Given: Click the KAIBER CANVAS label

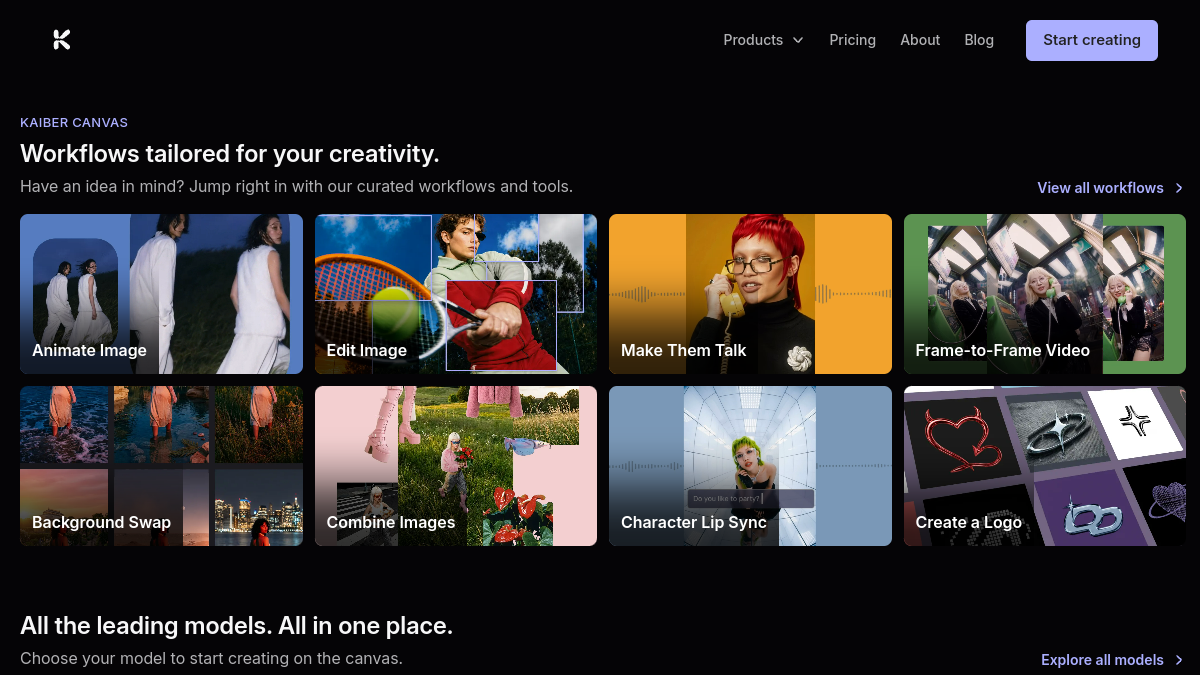Looking at the screenshot, I should [74, 123].
